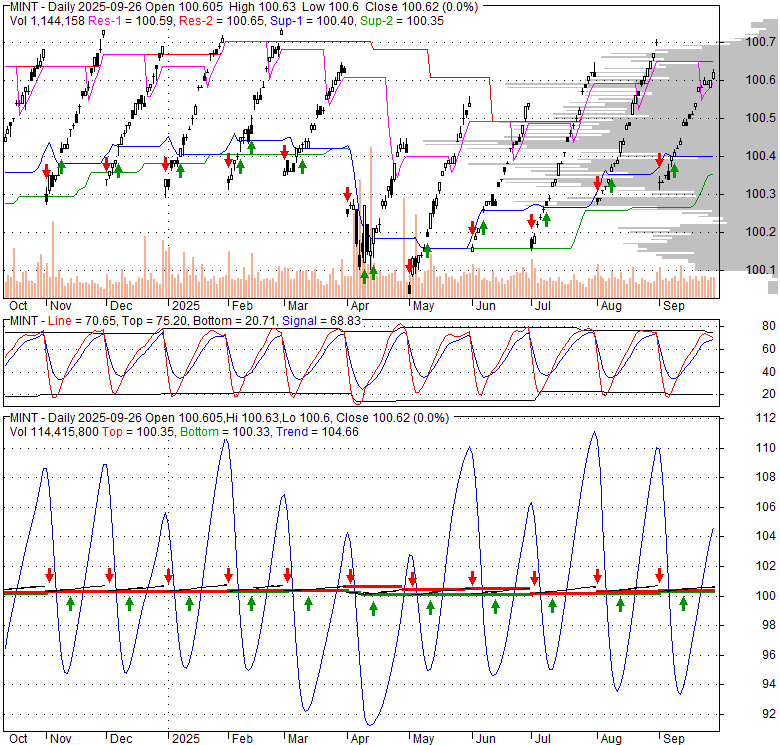The width and height of the screenshot is (780, 745).
Task: Click the red down arrow at April in trend panel
Action: [350, 576]
